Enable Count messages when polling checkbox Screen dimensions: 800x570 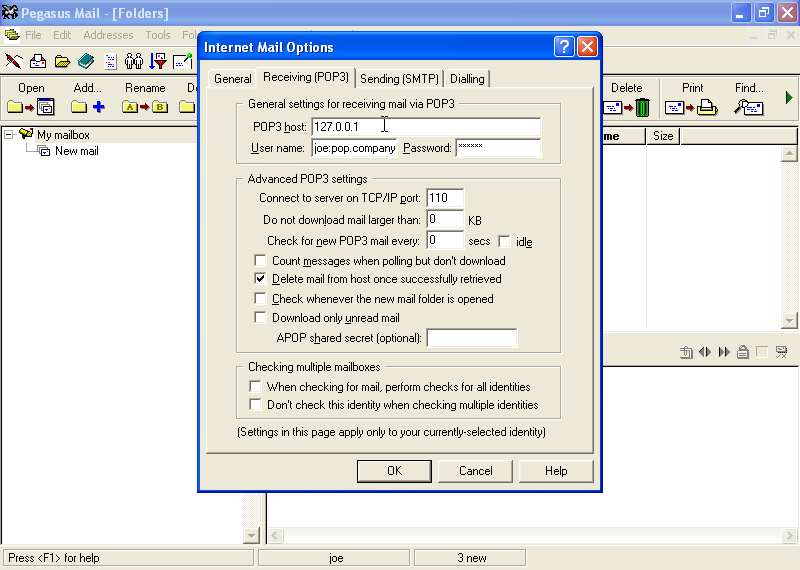[260, 261]
